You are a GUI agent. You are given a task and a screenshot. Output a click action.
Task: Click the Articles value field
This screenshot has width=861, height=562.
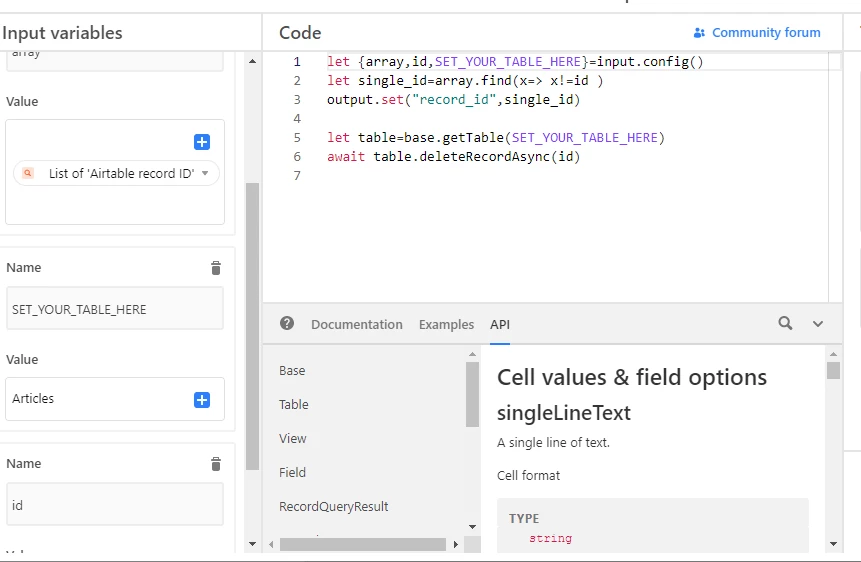coord(115,399)
